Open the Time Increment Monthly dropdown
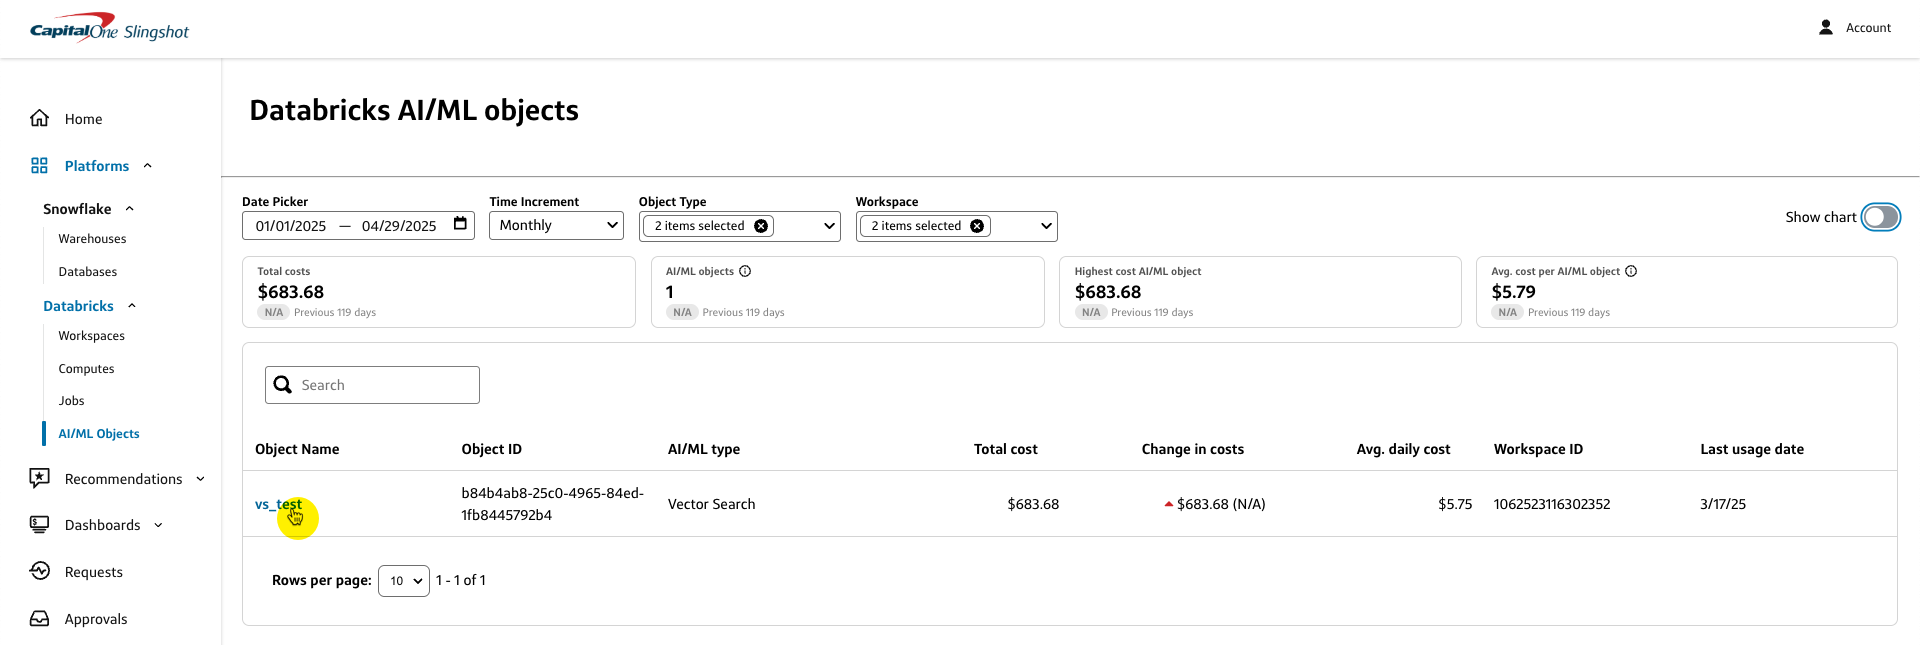The width and height of the screenshot is (1920, 645). coord(556,226)
